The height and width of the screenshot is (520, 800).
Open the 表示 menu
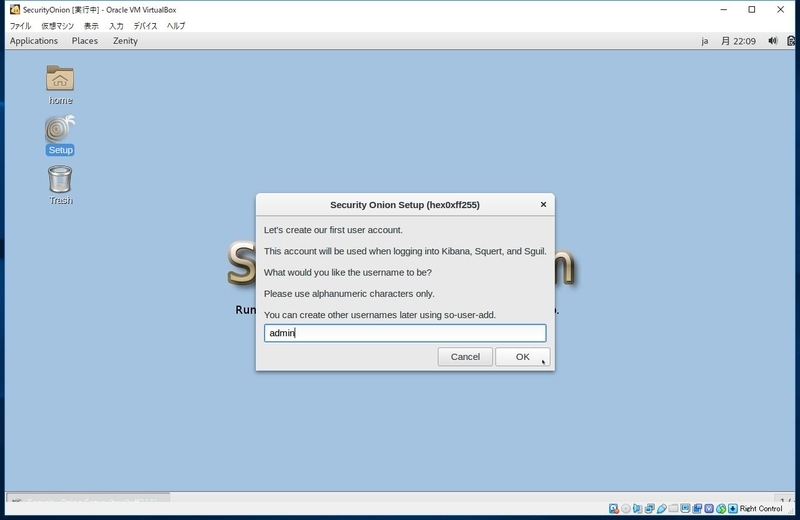tap(91, 26)
